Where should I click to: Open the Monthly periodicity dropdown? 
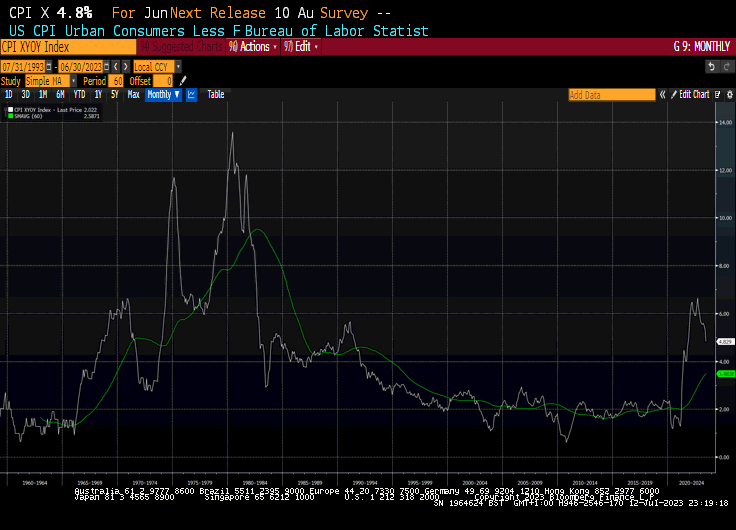163,94
